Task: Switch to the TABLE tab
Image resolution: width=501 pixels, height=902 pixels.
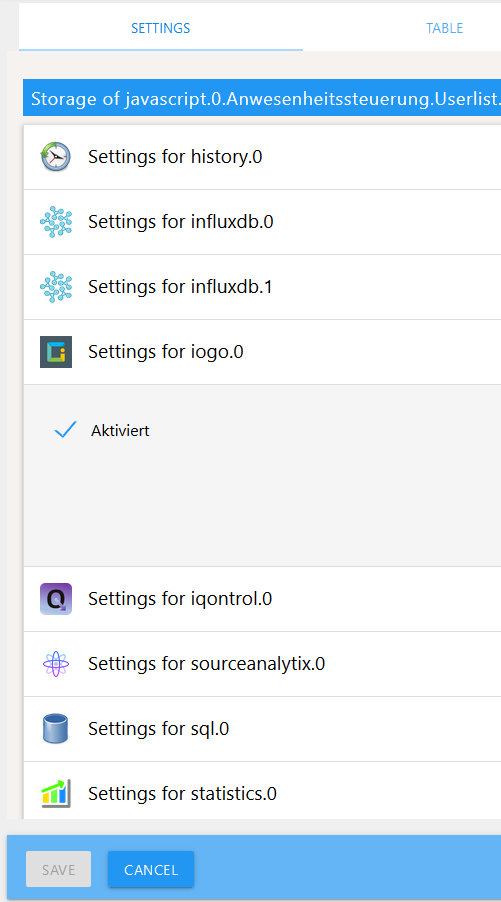Action: [445, 28]
